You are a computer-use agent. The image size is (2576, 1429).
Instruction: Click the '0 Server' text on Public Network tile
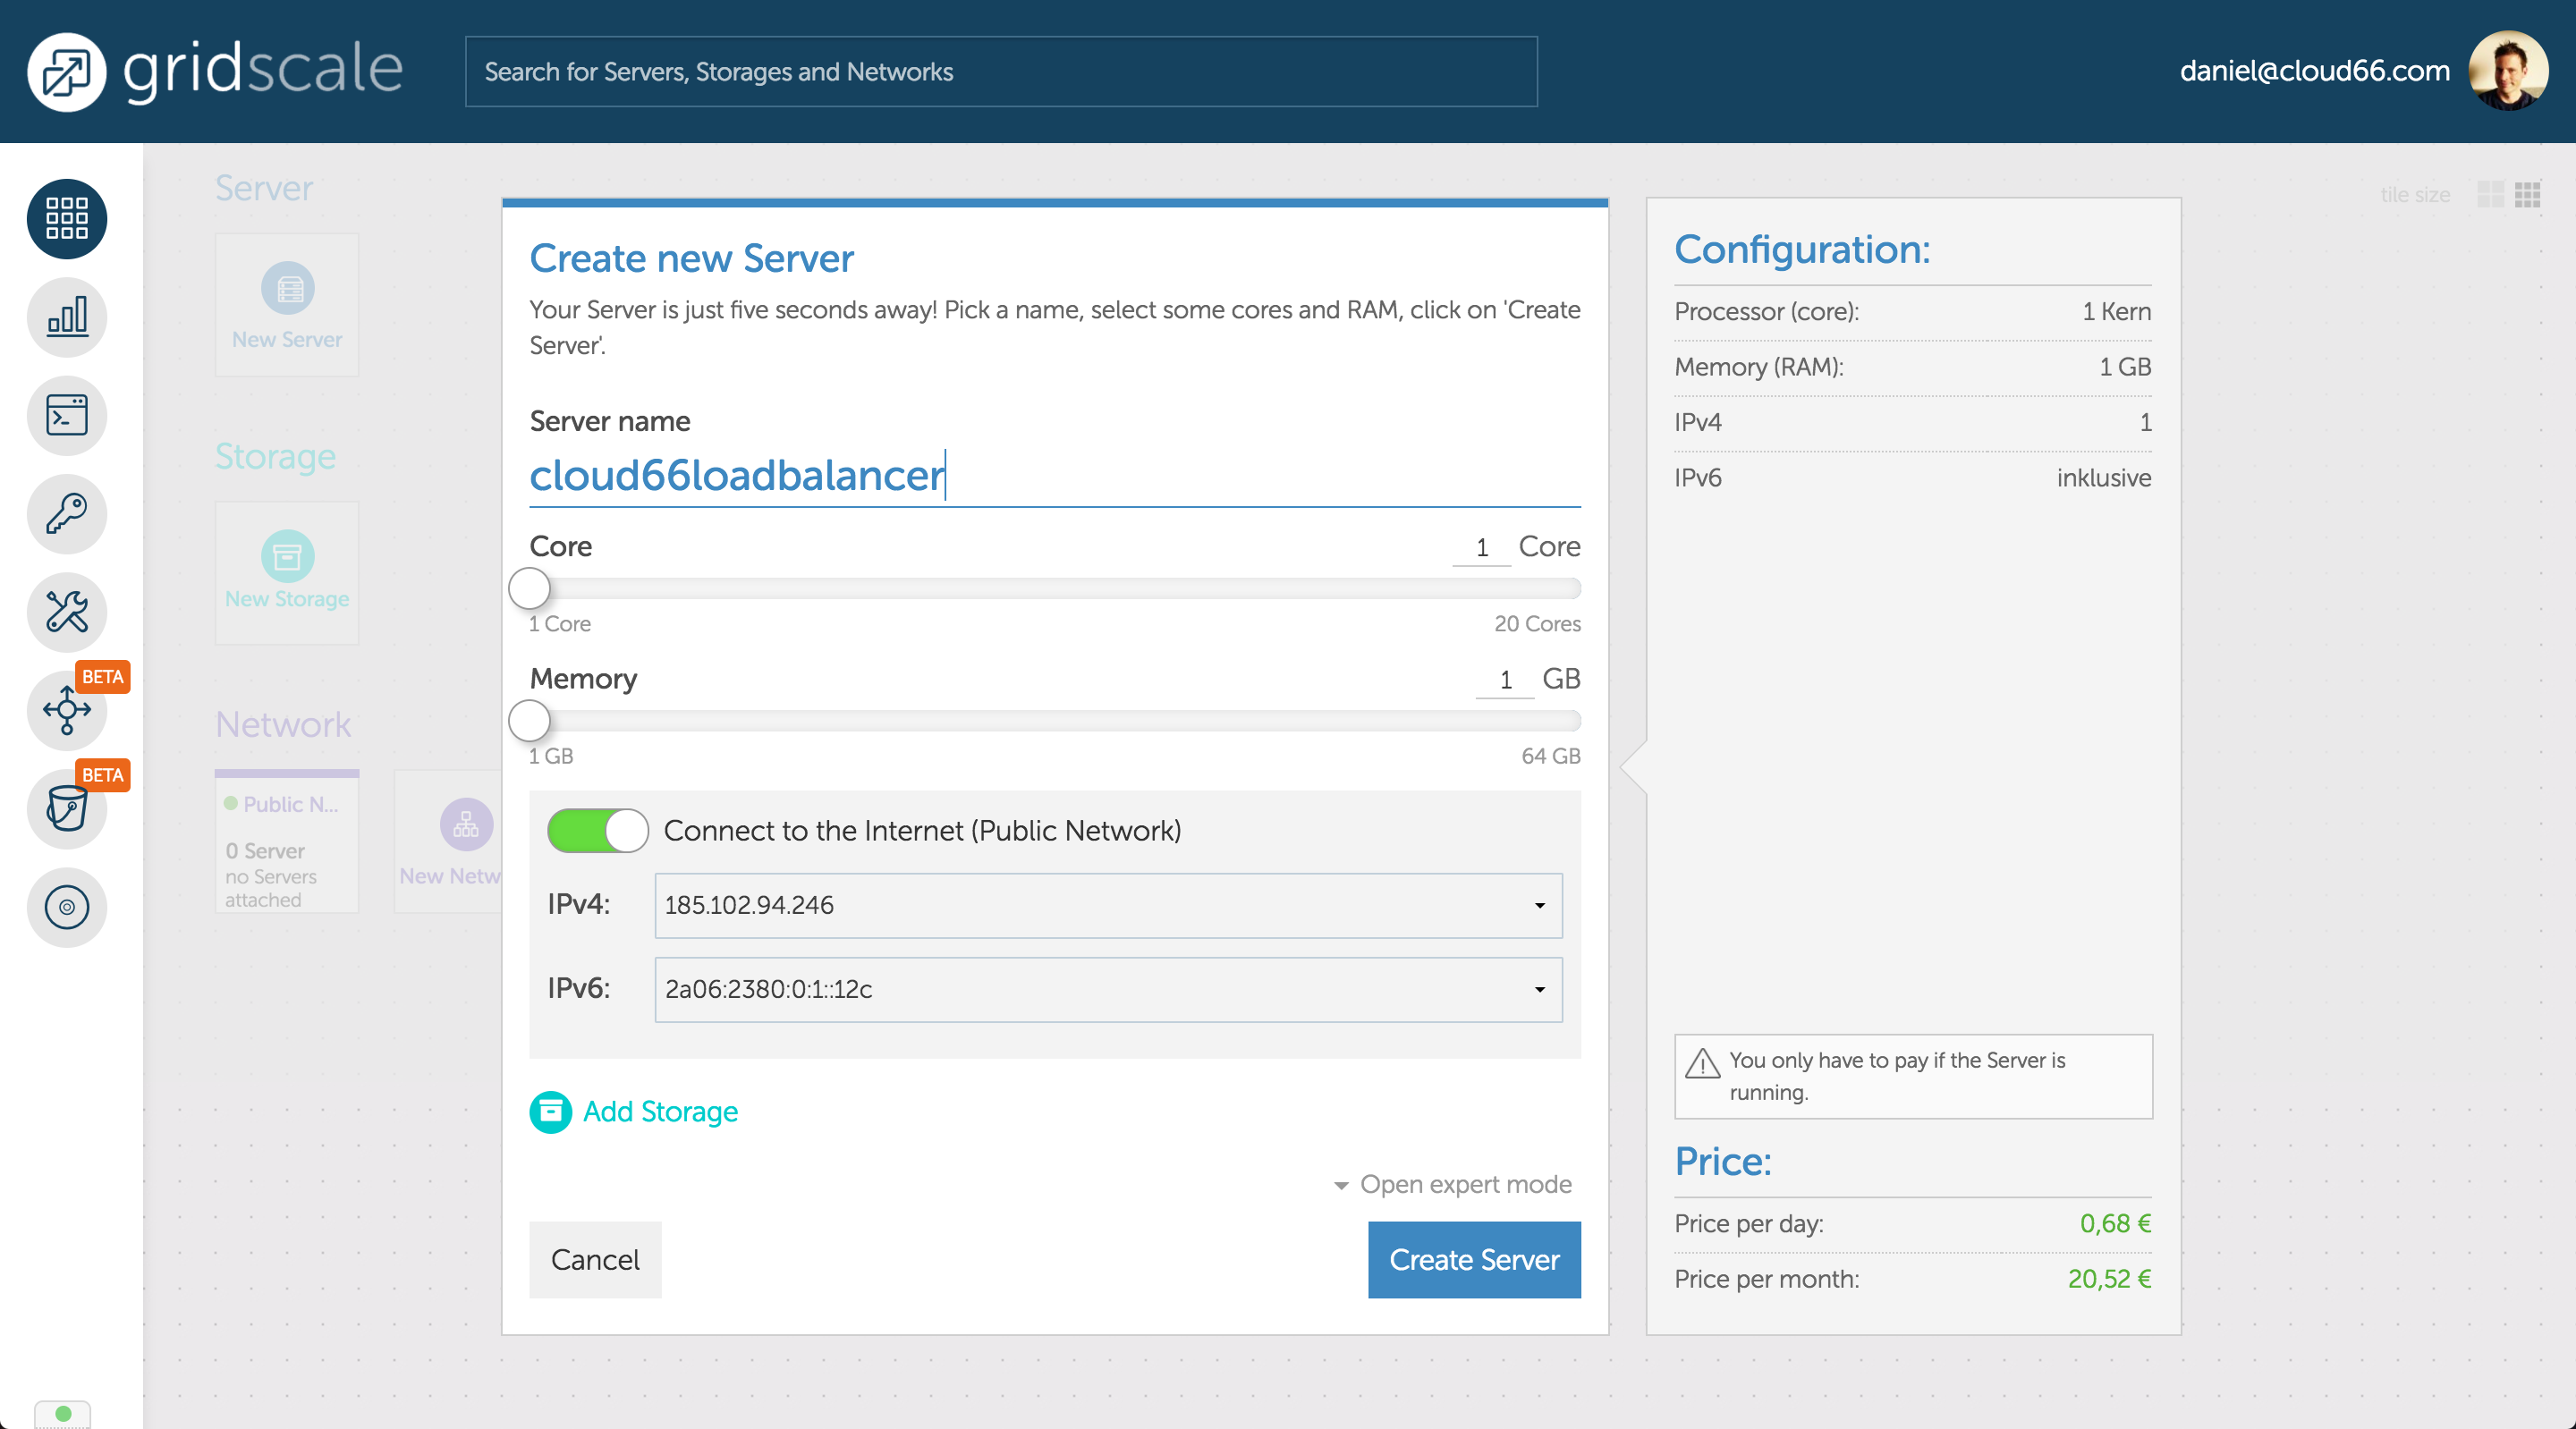(x=265, y=851)
